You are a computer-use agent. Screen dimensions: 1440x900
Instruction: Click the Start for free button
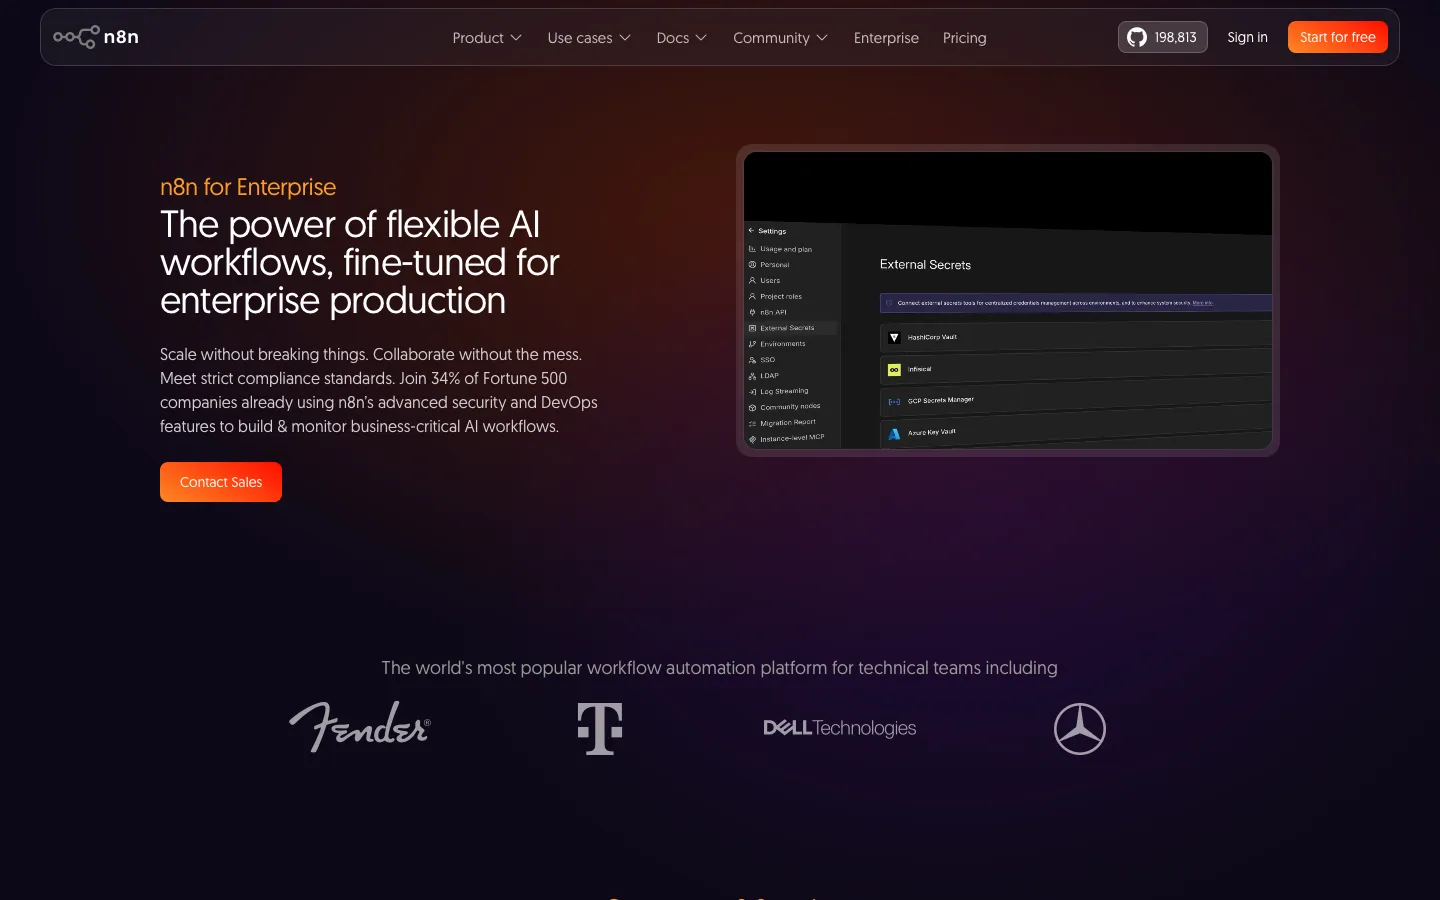pyautogui.click(x=1337, y=37)
